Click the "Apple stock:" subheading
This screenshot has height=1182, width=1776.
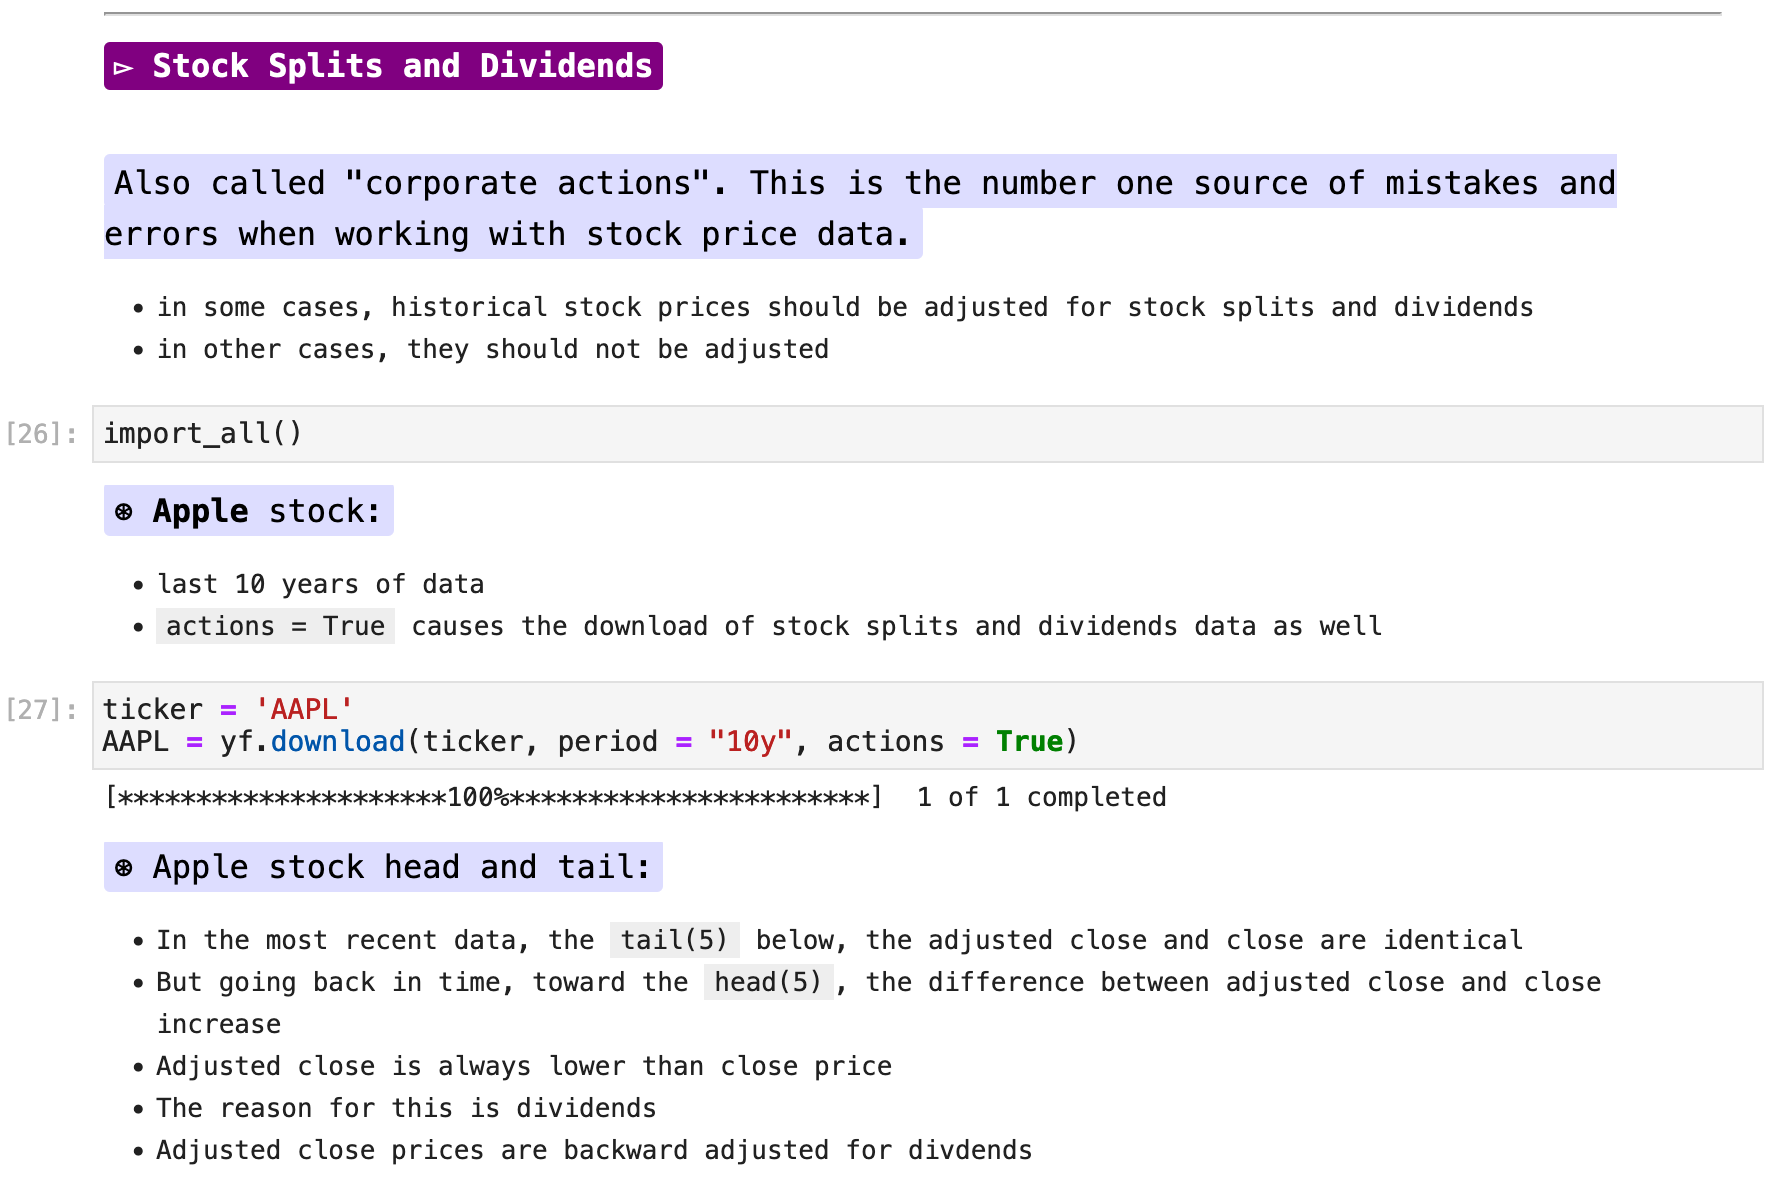point(248,511)
